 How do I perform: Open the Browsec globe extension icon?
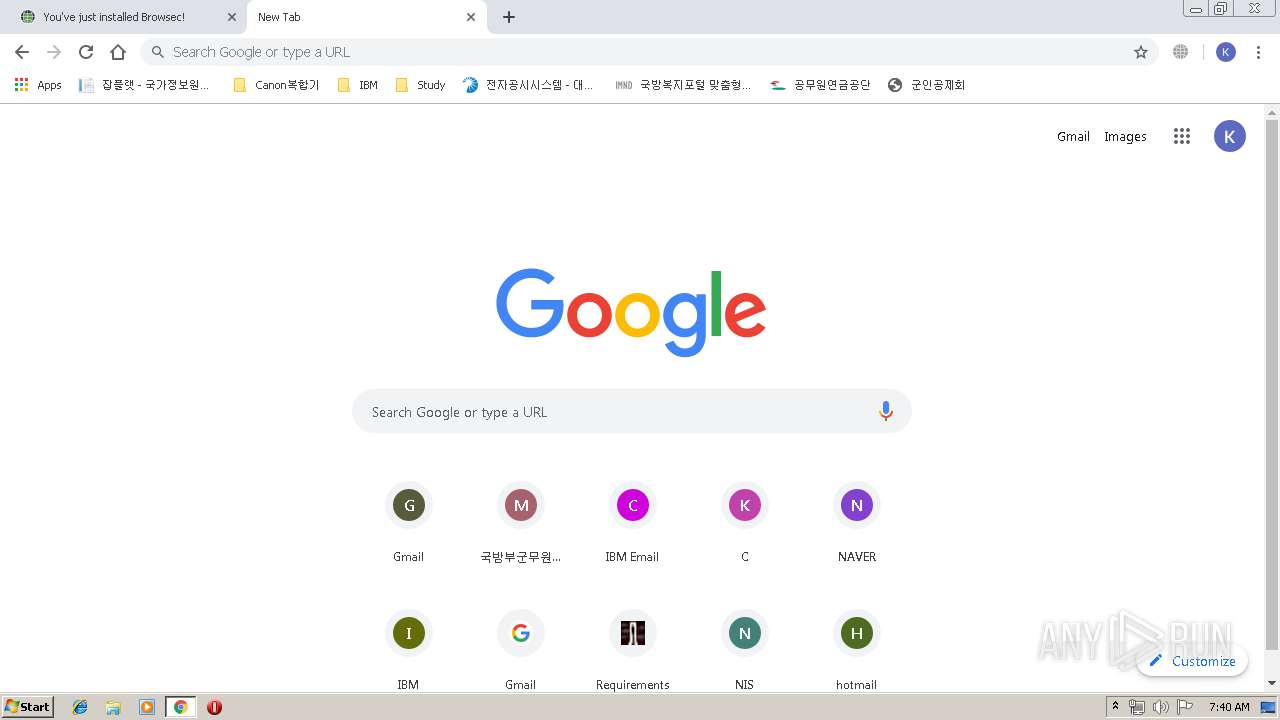coord(1181,52)
